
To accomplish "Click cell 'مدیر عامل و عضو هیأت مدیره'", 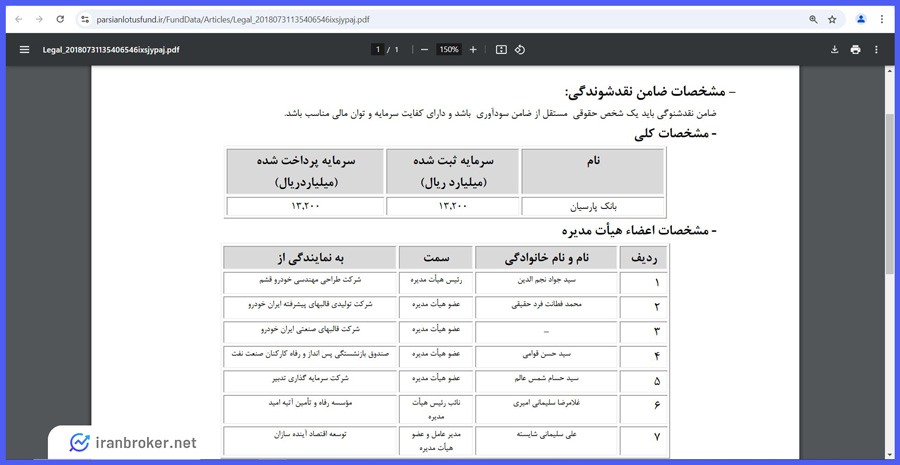I will click(436, 440).
